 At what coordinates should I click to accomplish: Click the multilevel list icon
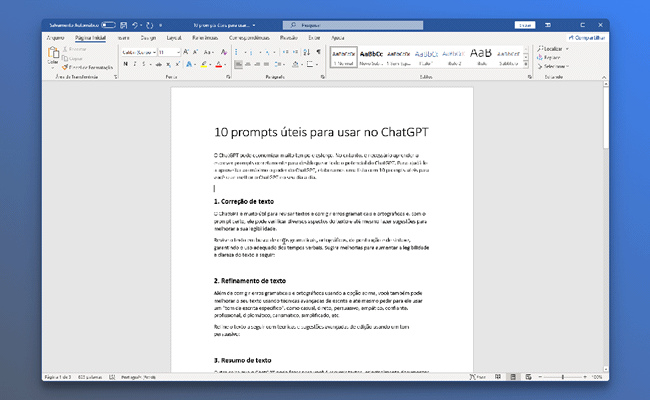pos(267,52)
